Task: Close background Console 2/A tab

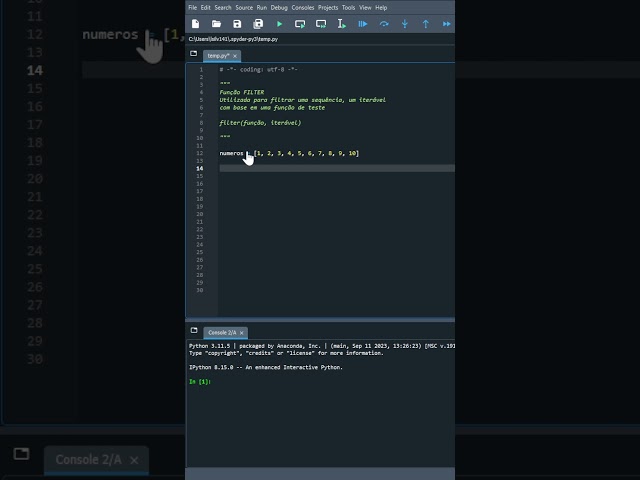Action: 134,460
